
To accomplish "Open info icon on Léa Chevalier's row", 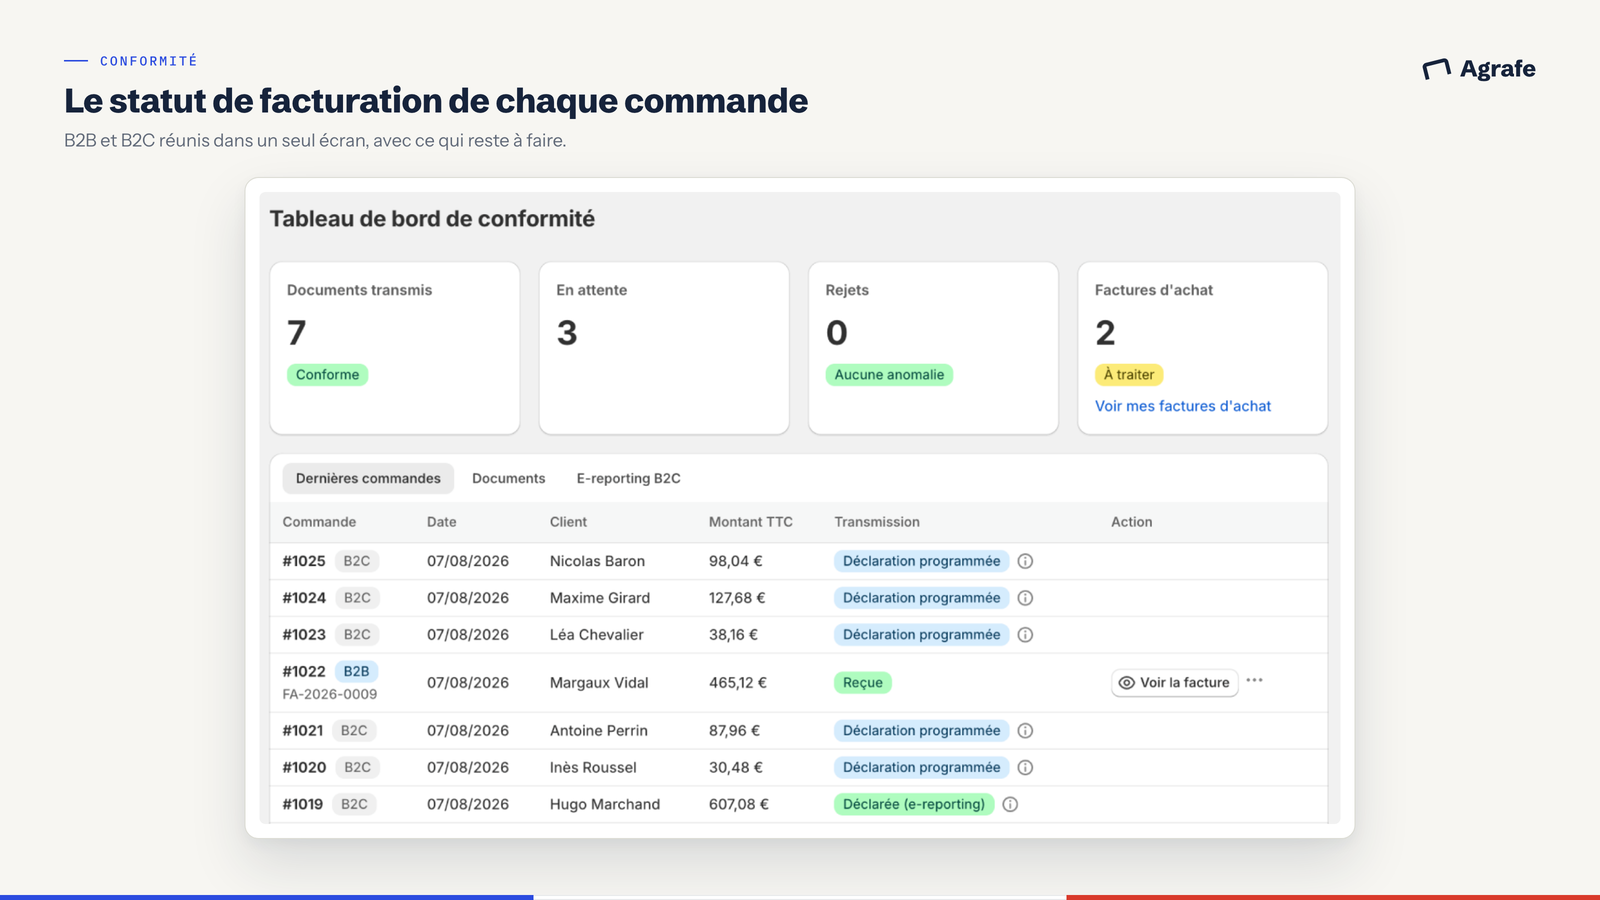I will [1025, 635].
